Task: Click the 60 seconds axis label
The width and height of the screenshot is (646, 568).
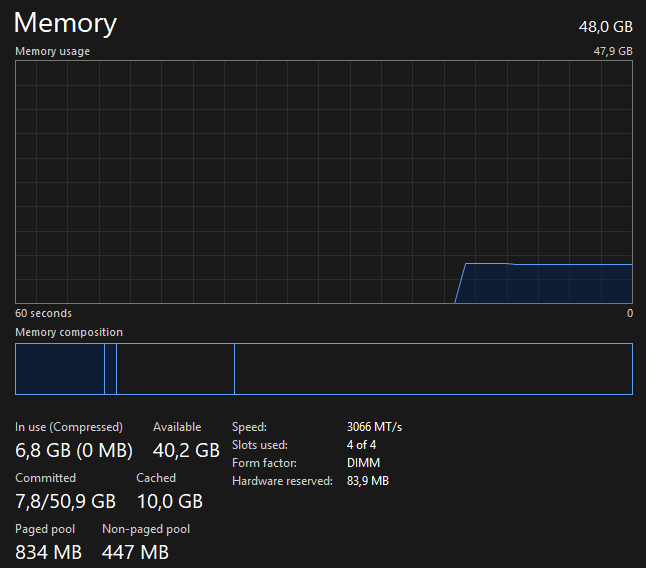Action: pyautogui.click(x=43, y=313)
